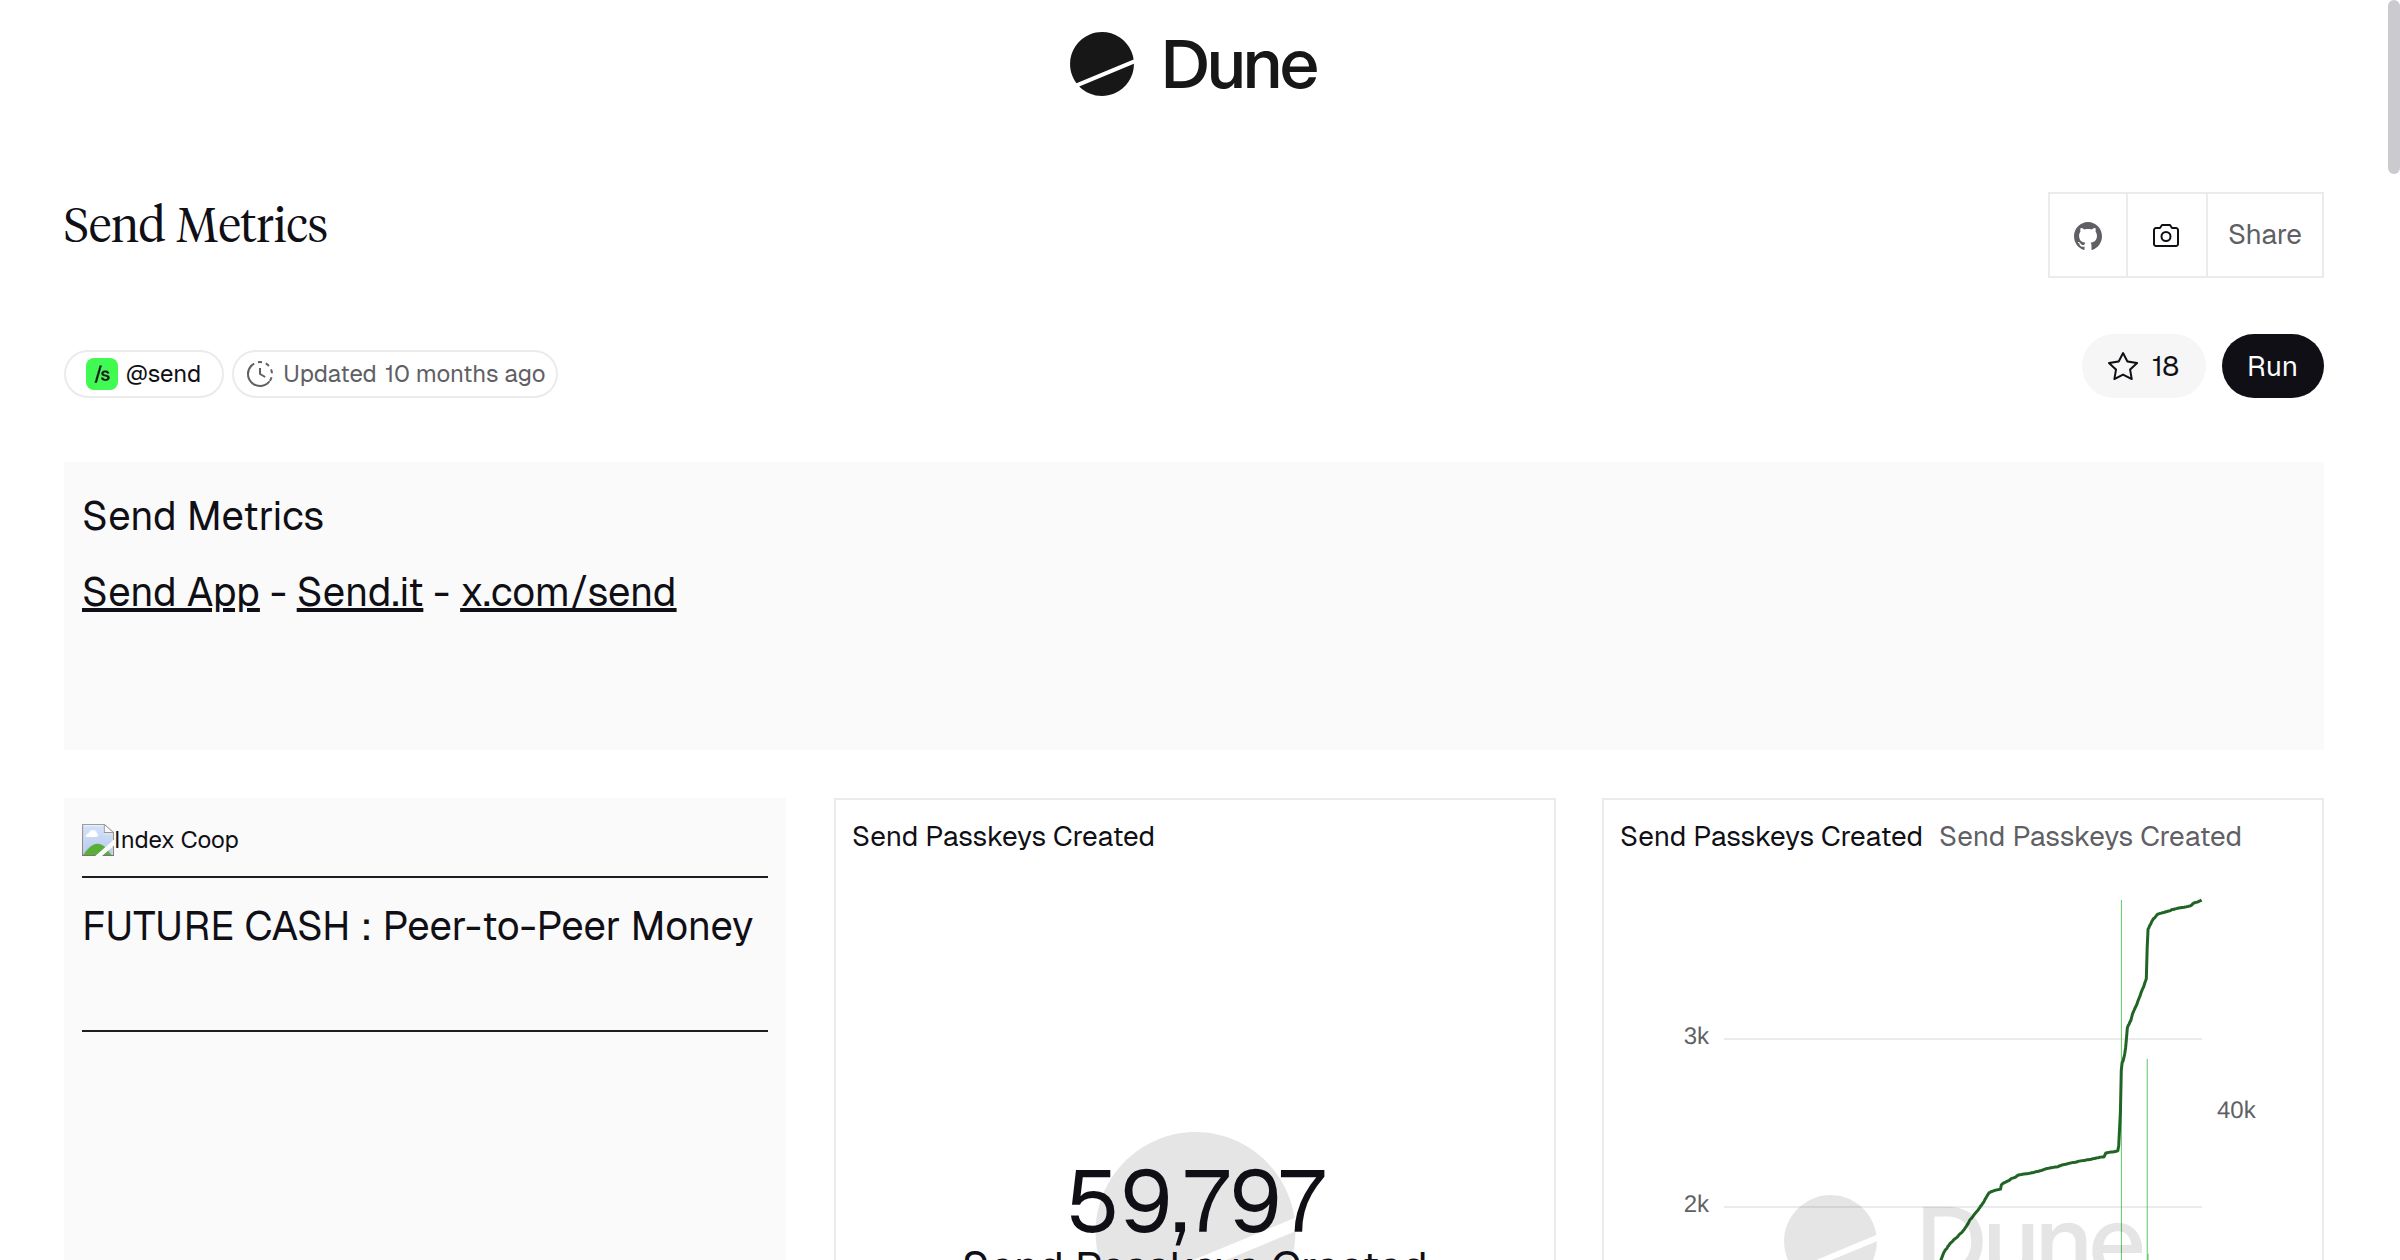Open the x.com/send link
2400x1260 pixels.
click(569, 591)
